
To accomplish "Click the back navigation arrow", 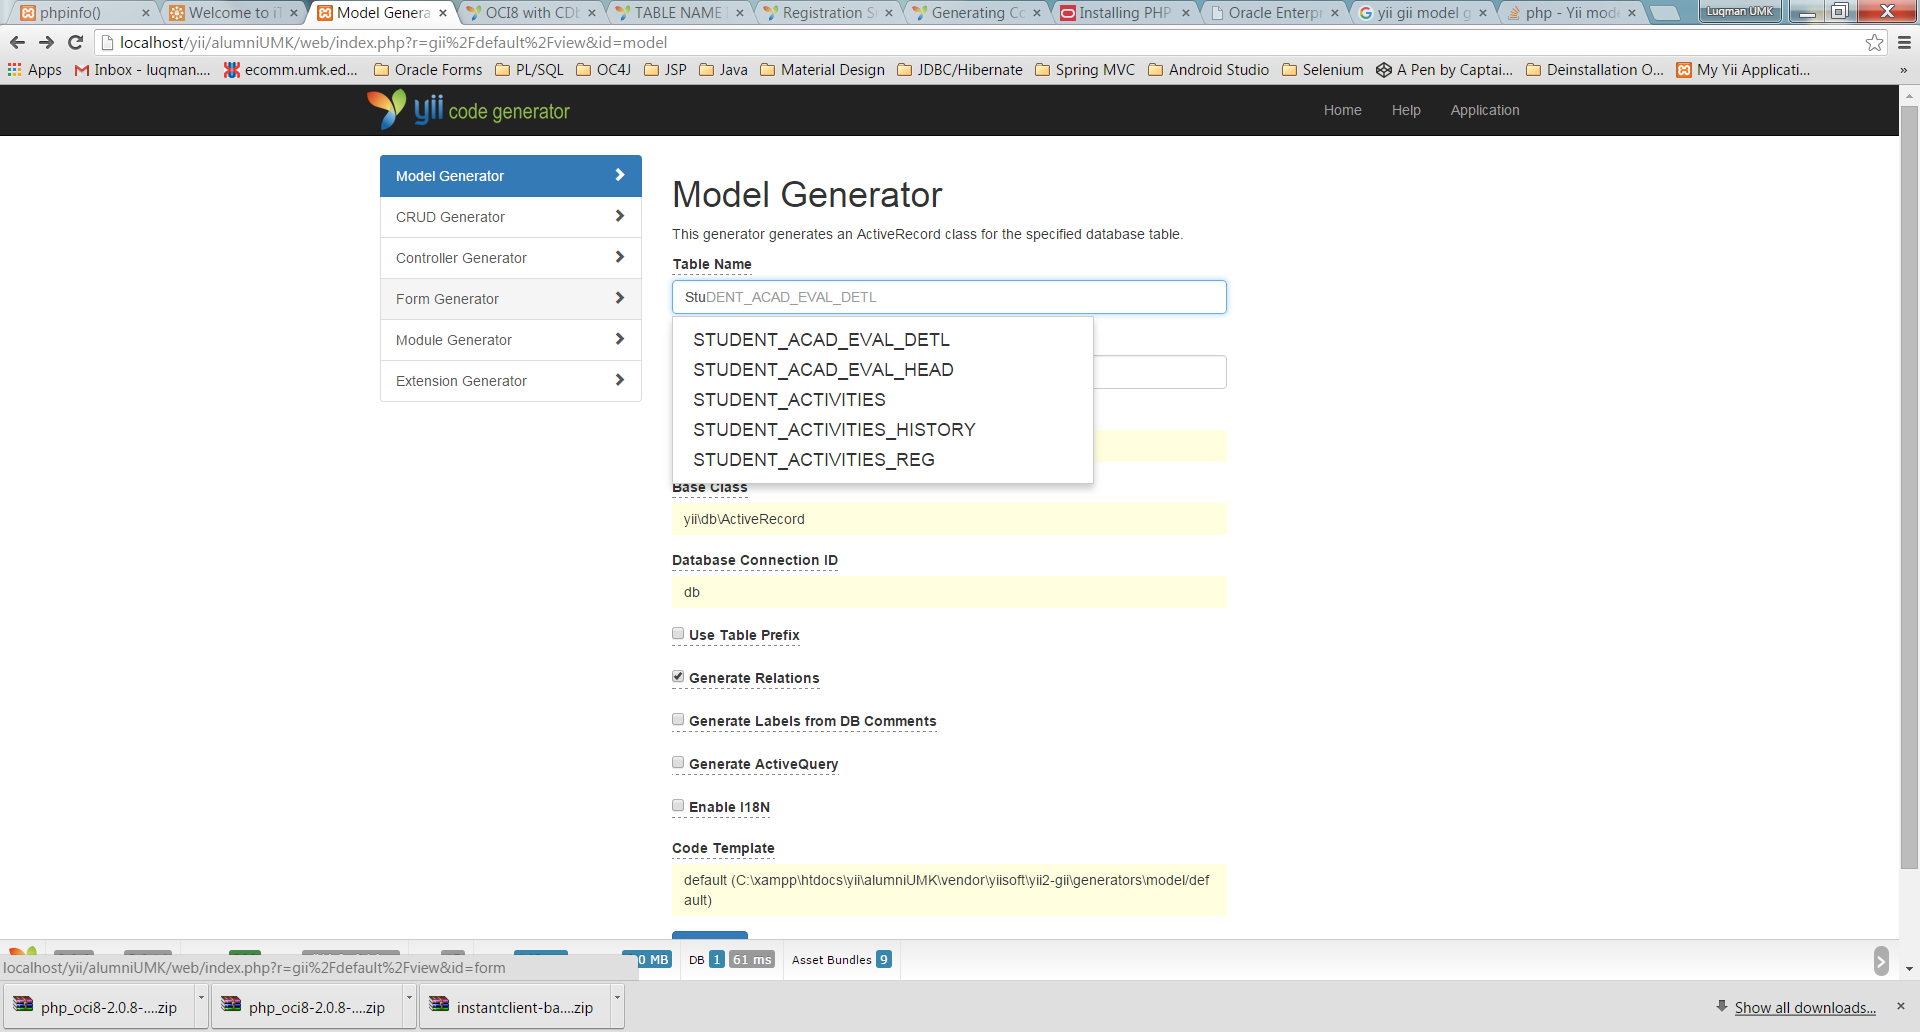I will point(17,42).
